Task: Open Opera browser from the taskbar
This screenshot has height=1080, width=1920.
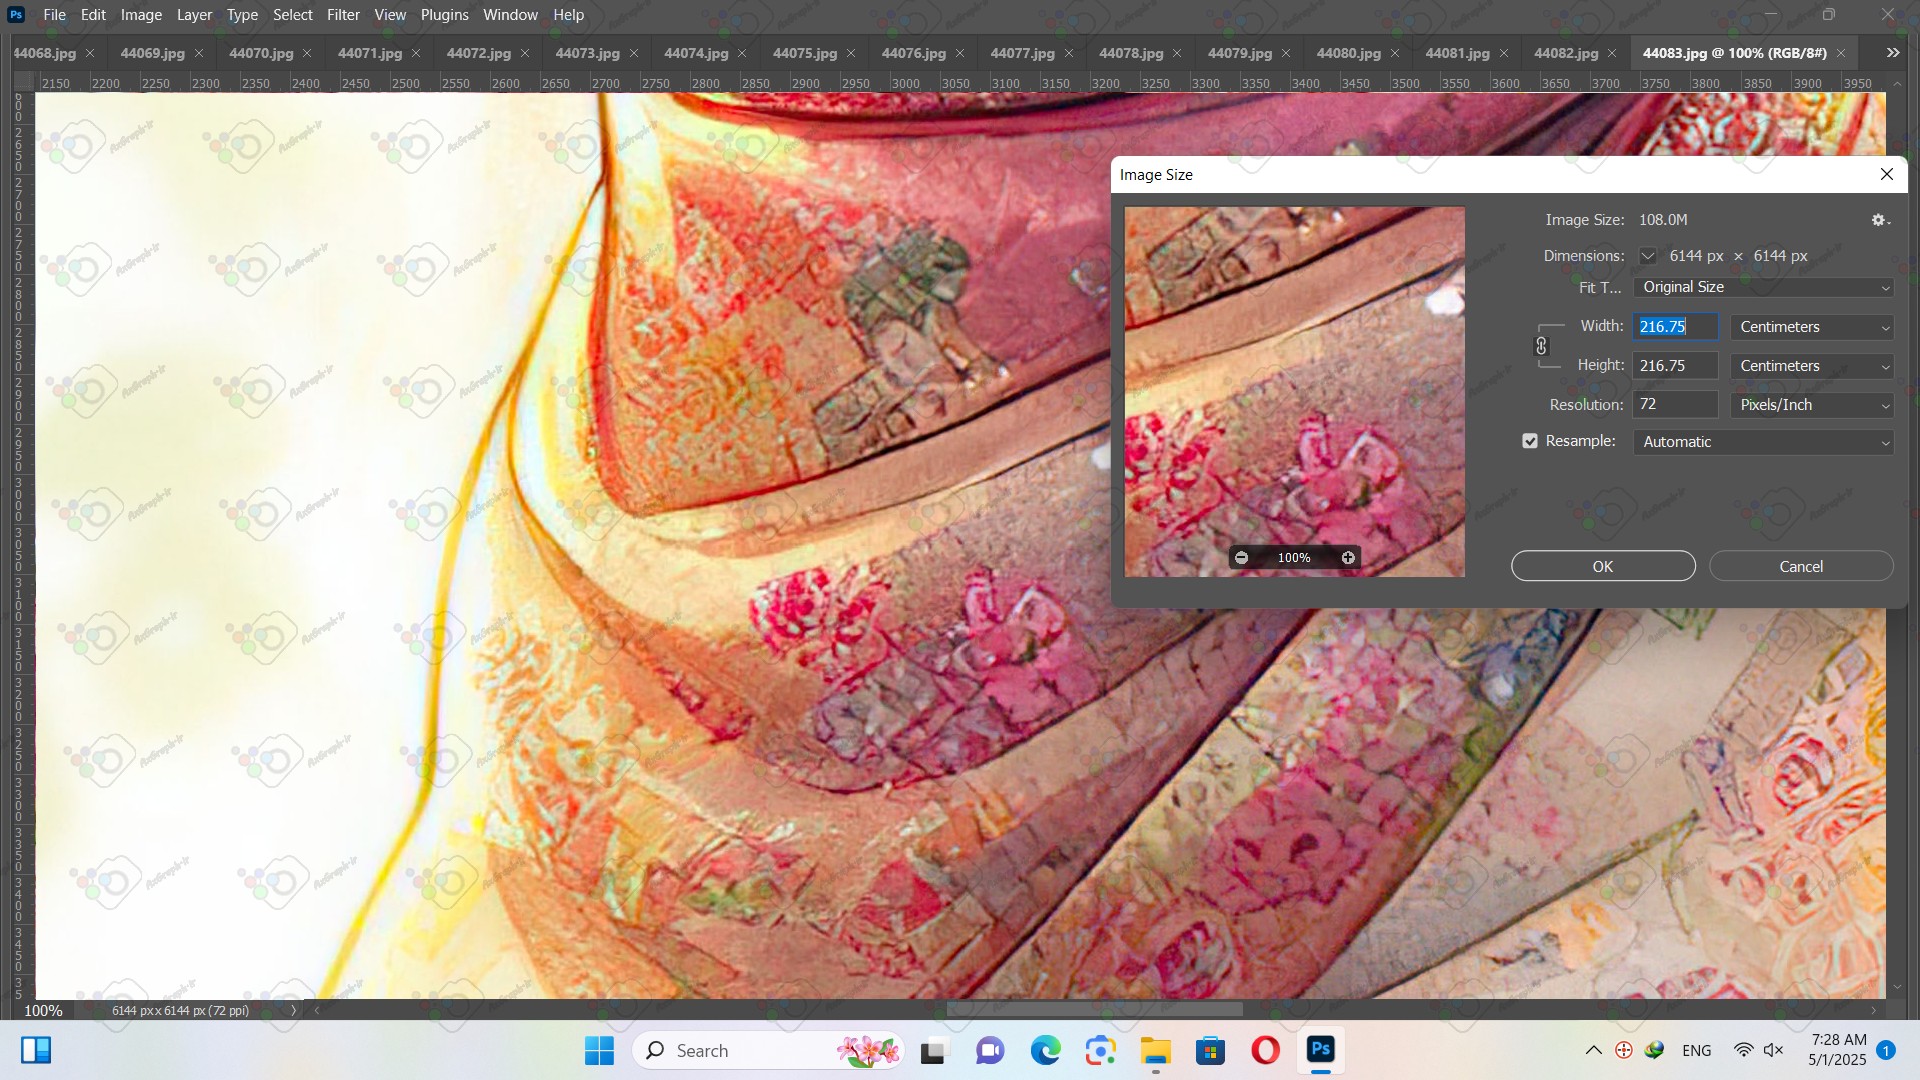Action: tap(1266, 1051)
